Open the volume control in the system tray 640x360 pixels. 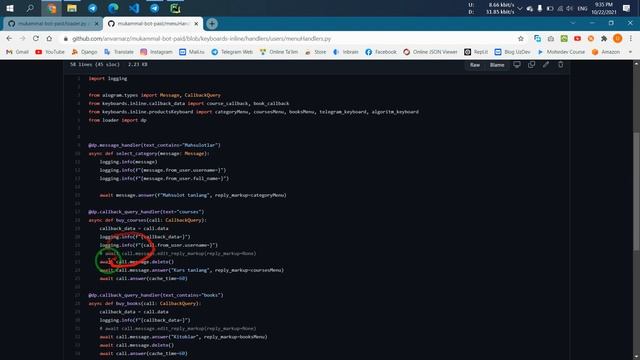(570, 8)
